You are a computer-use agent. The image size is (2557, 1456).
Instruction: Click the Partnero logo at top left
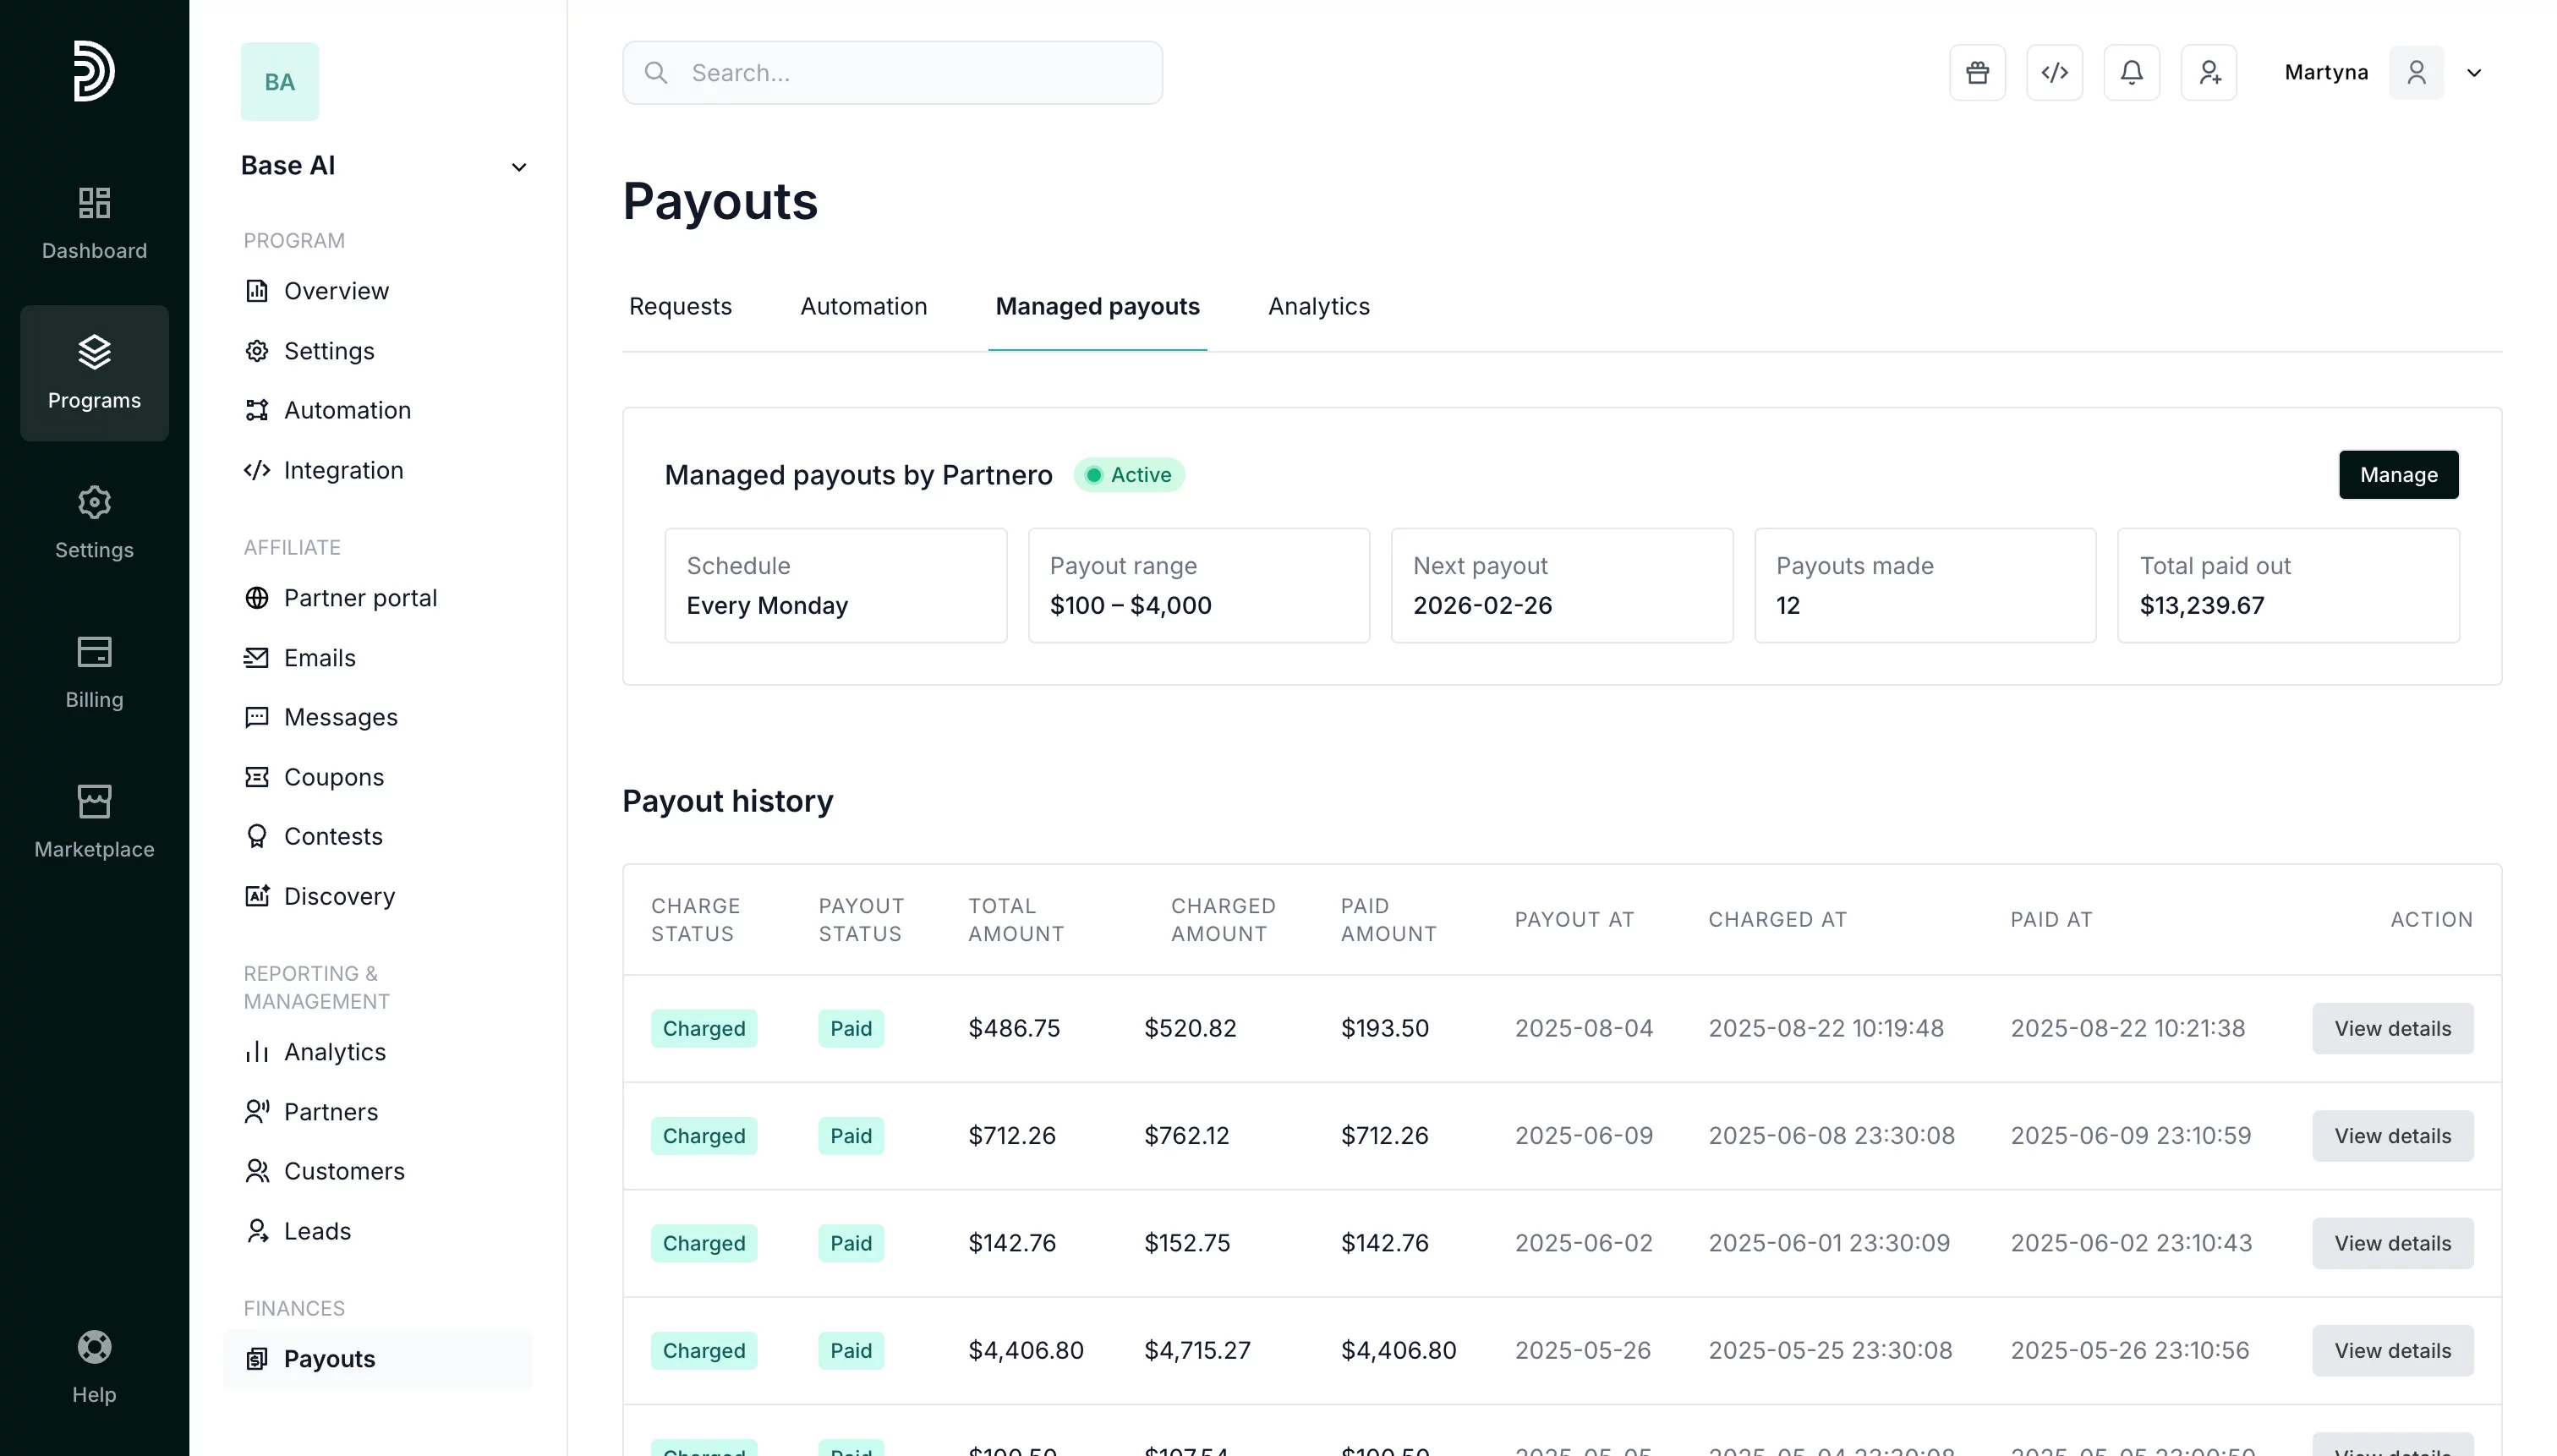coord(94,71)
